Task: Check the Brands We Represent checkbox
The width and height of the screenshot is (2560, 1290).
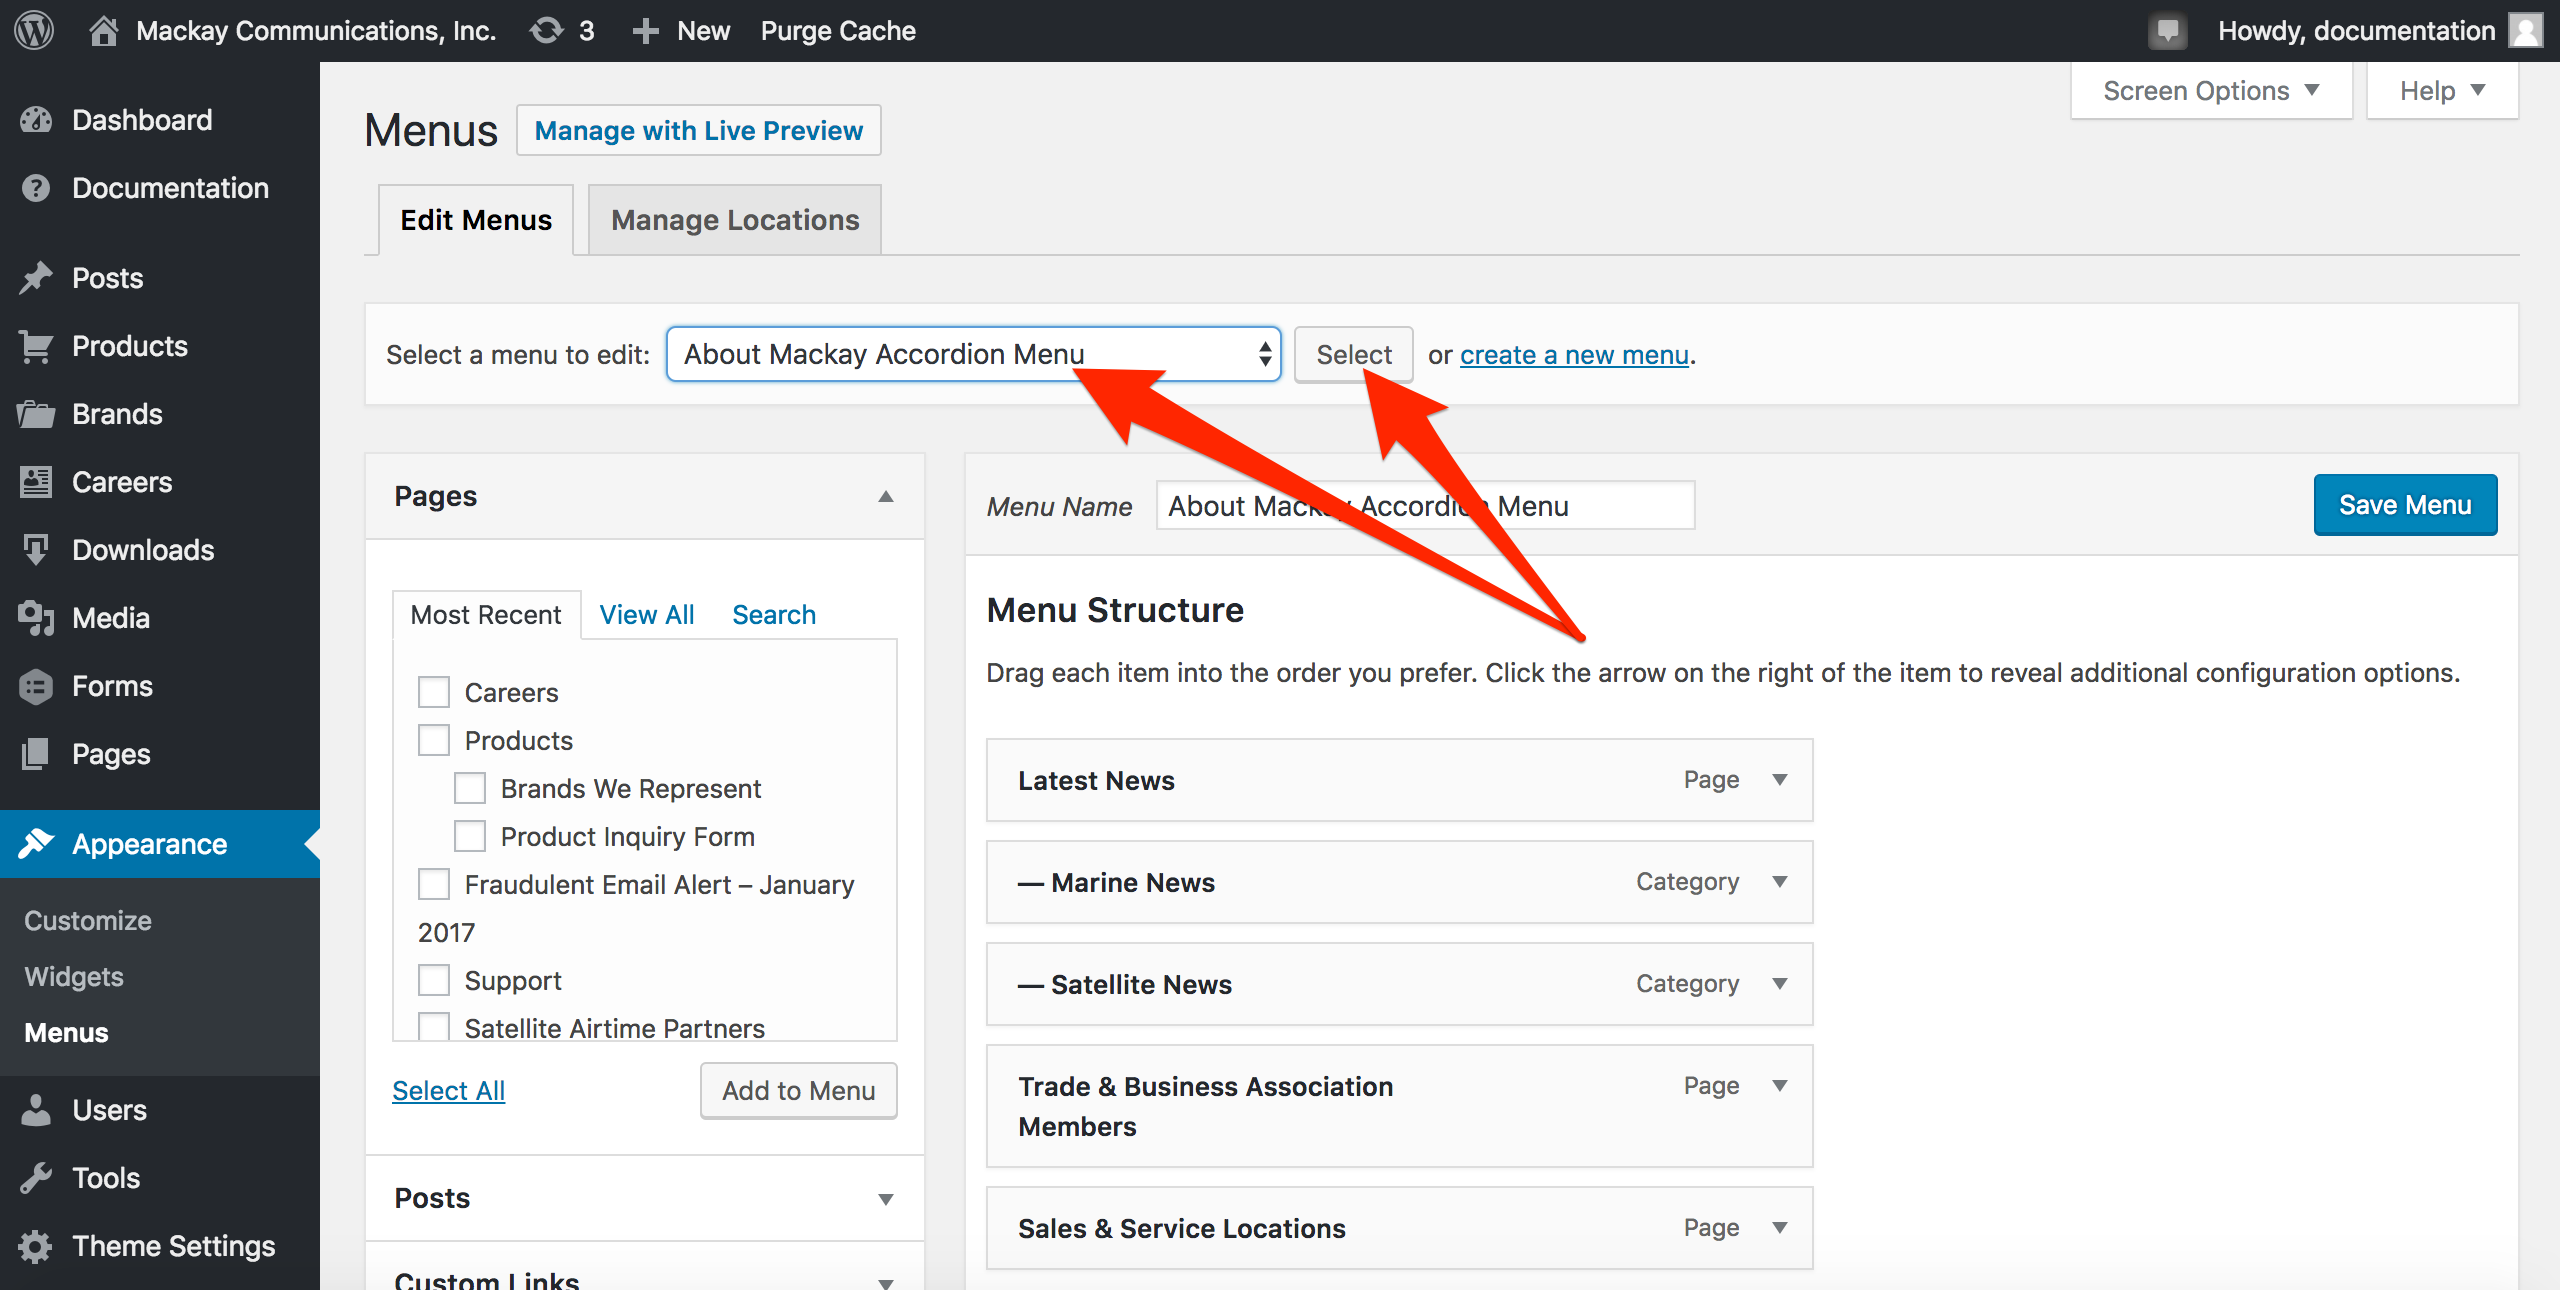Action: pyautogui.click(x=470, y=788)
